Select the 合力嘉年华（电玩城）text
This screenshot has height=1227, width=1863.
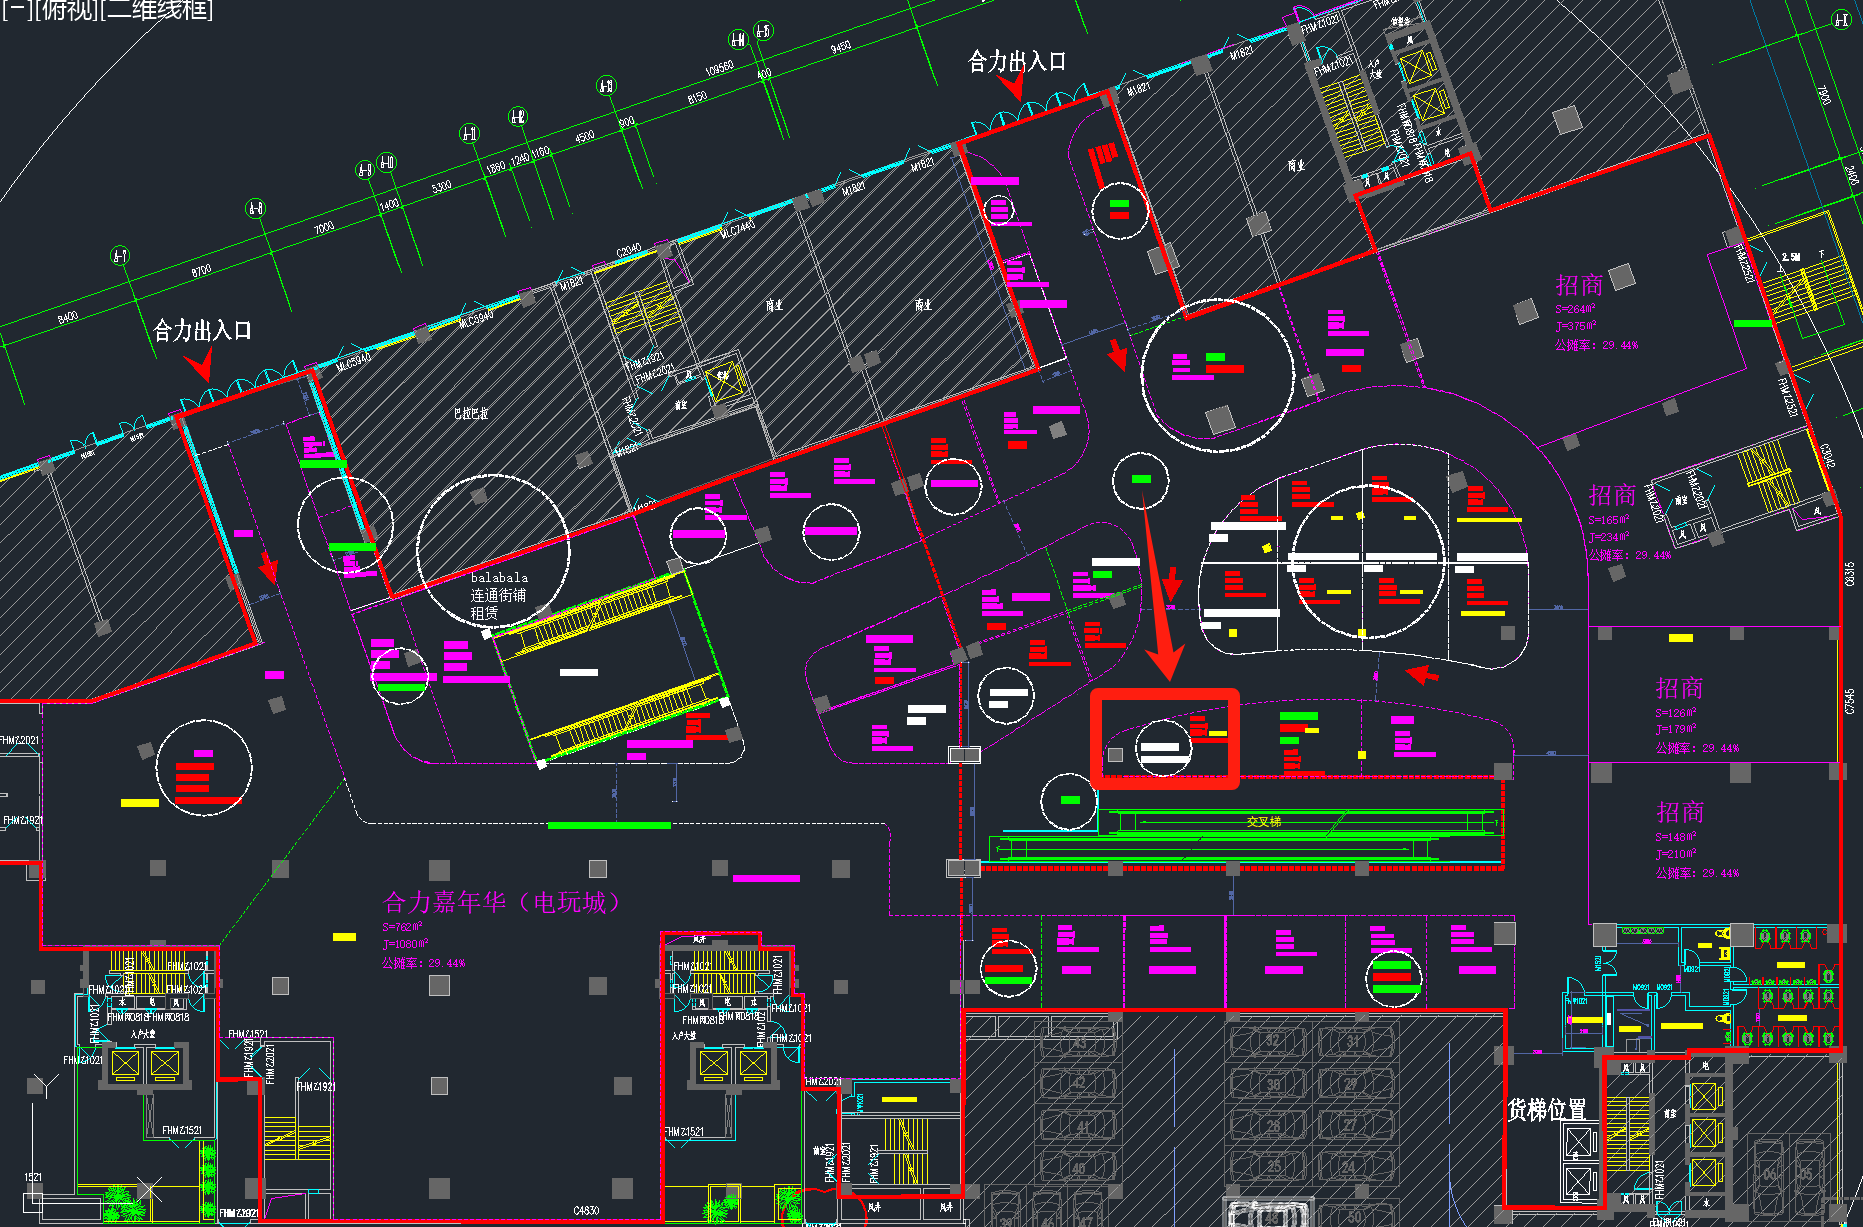pos(502,902)
